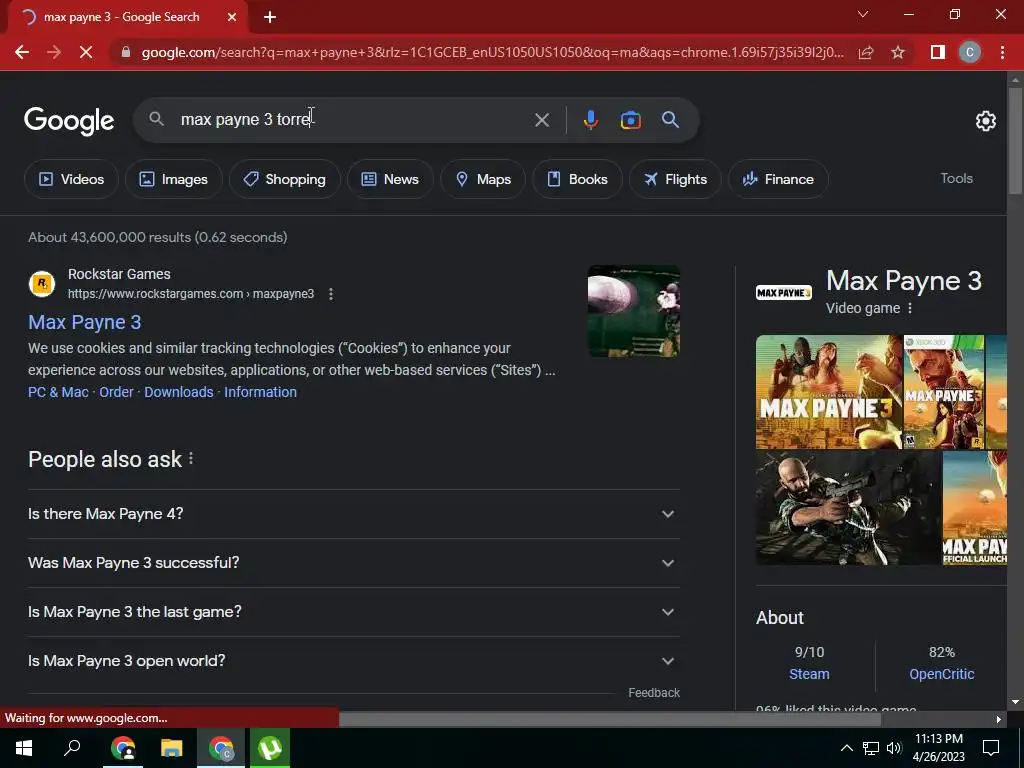1024x768 pixels.
Task: Click the Google logo
Action: point(69,121)
